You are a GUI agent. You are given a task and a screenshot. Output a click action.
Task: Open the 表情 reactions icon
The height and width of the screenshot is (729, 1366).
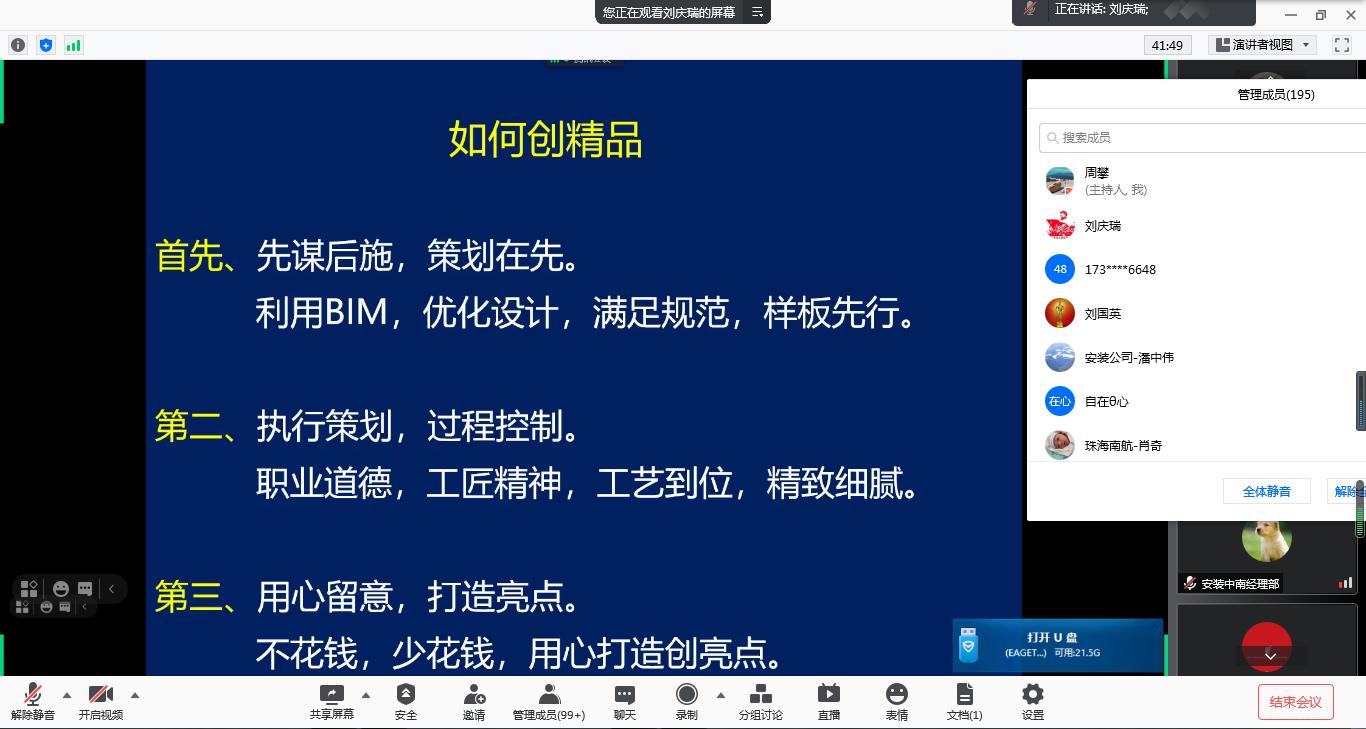tap(897, 701)
